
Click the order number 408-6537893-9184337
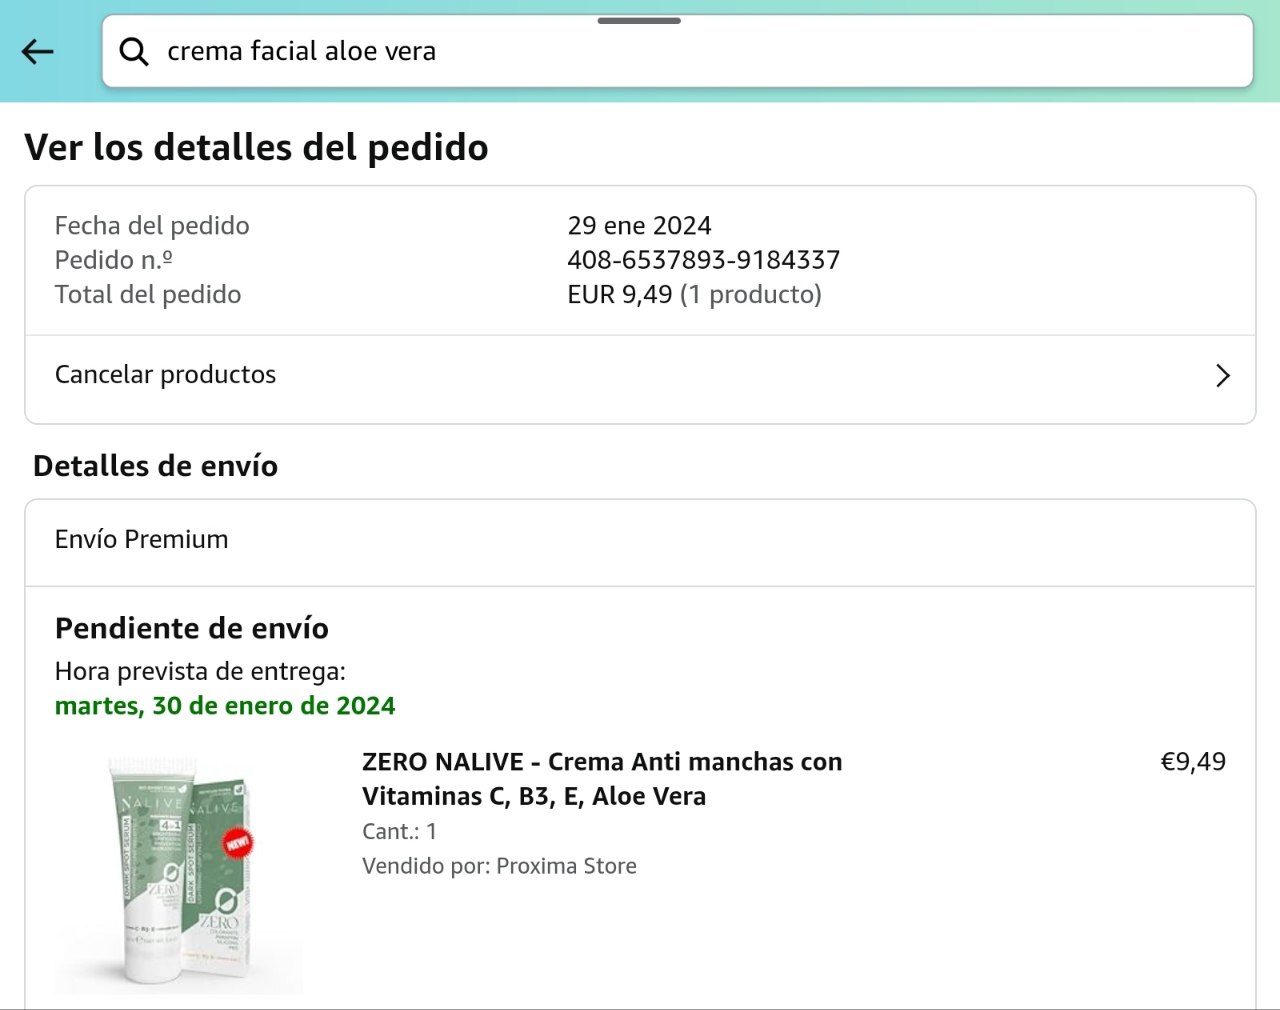(x=703, y=260)
